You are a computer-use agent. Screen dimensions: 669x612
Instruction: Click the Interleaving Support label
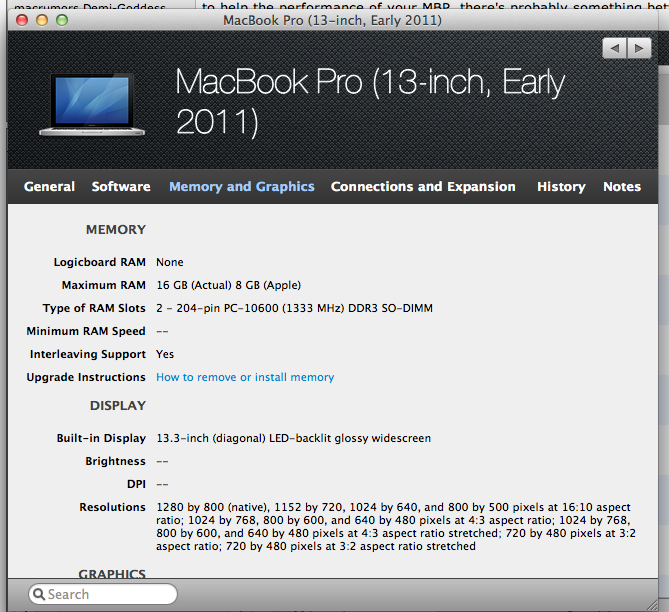[87, 354]
